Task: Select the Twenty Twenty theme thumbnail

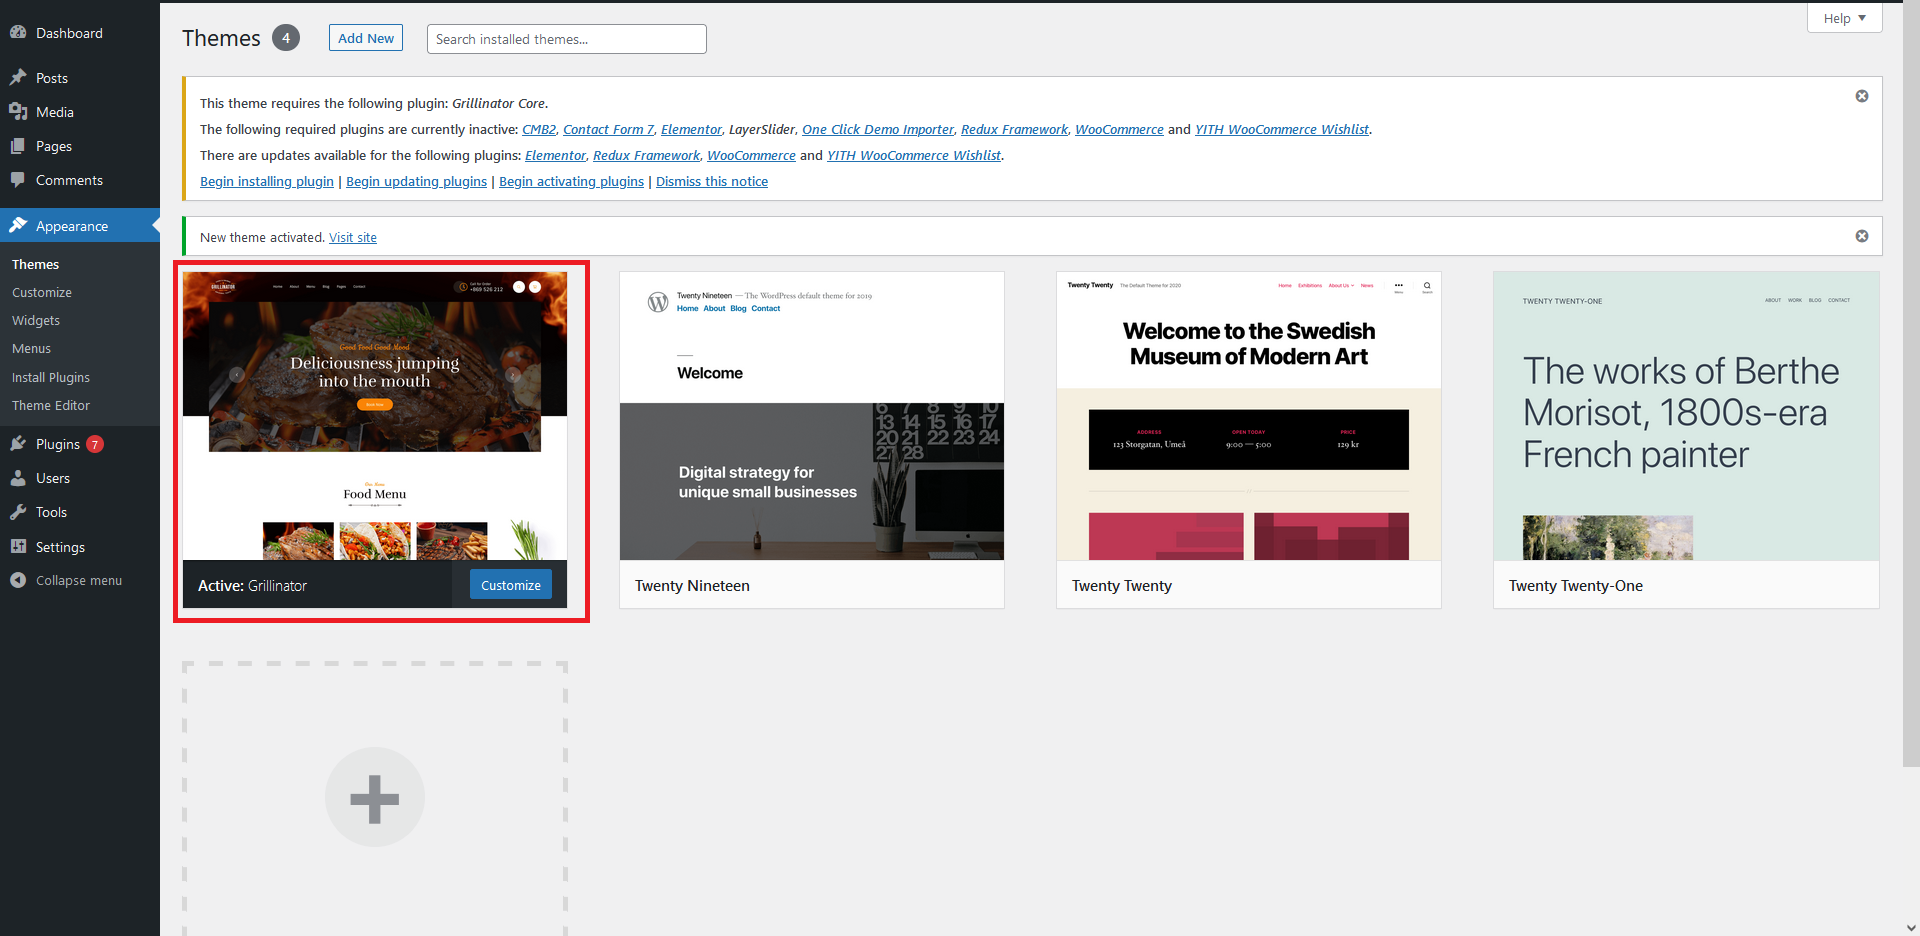Action: [1249, 416]
